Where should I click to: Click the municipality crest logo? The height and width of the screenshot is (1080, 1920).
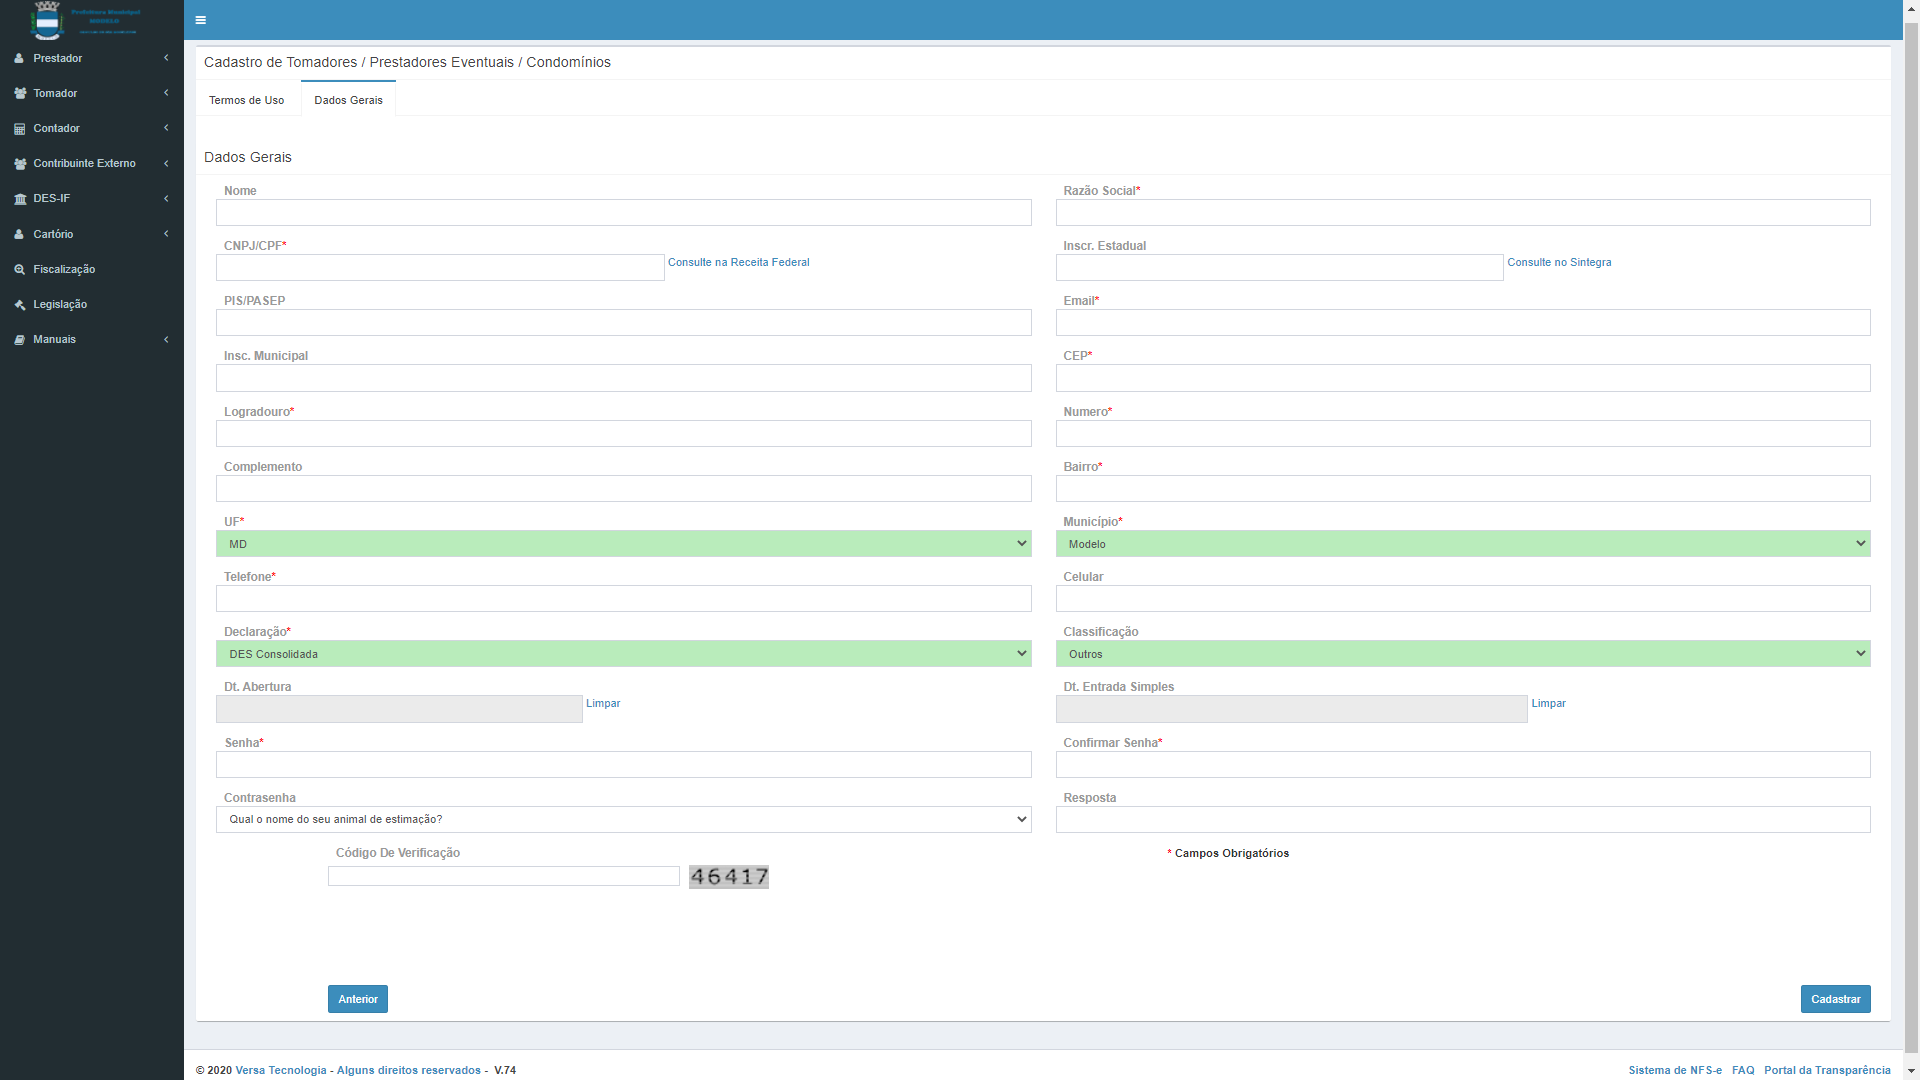pos(47,19)
